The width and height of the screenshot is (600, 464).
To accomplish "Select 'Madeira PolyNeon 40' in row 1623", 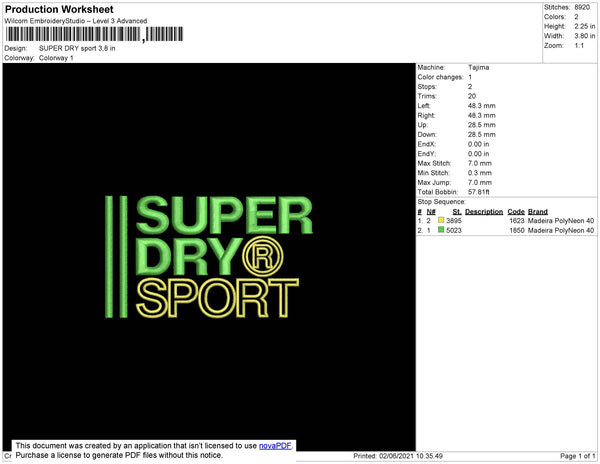I will click(x=561, y=221).
